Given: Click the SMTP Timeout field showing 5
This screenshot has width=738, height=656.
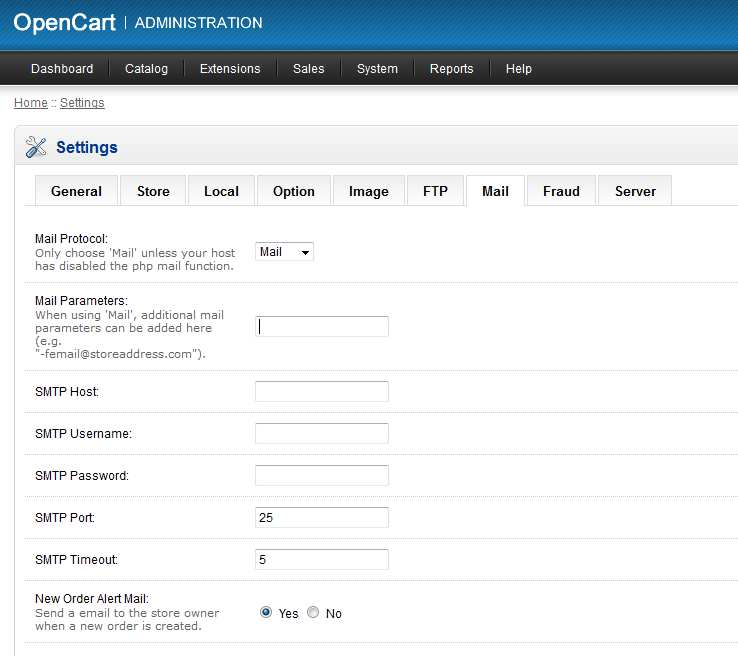Looking at the screenshot, I should 322,560.
